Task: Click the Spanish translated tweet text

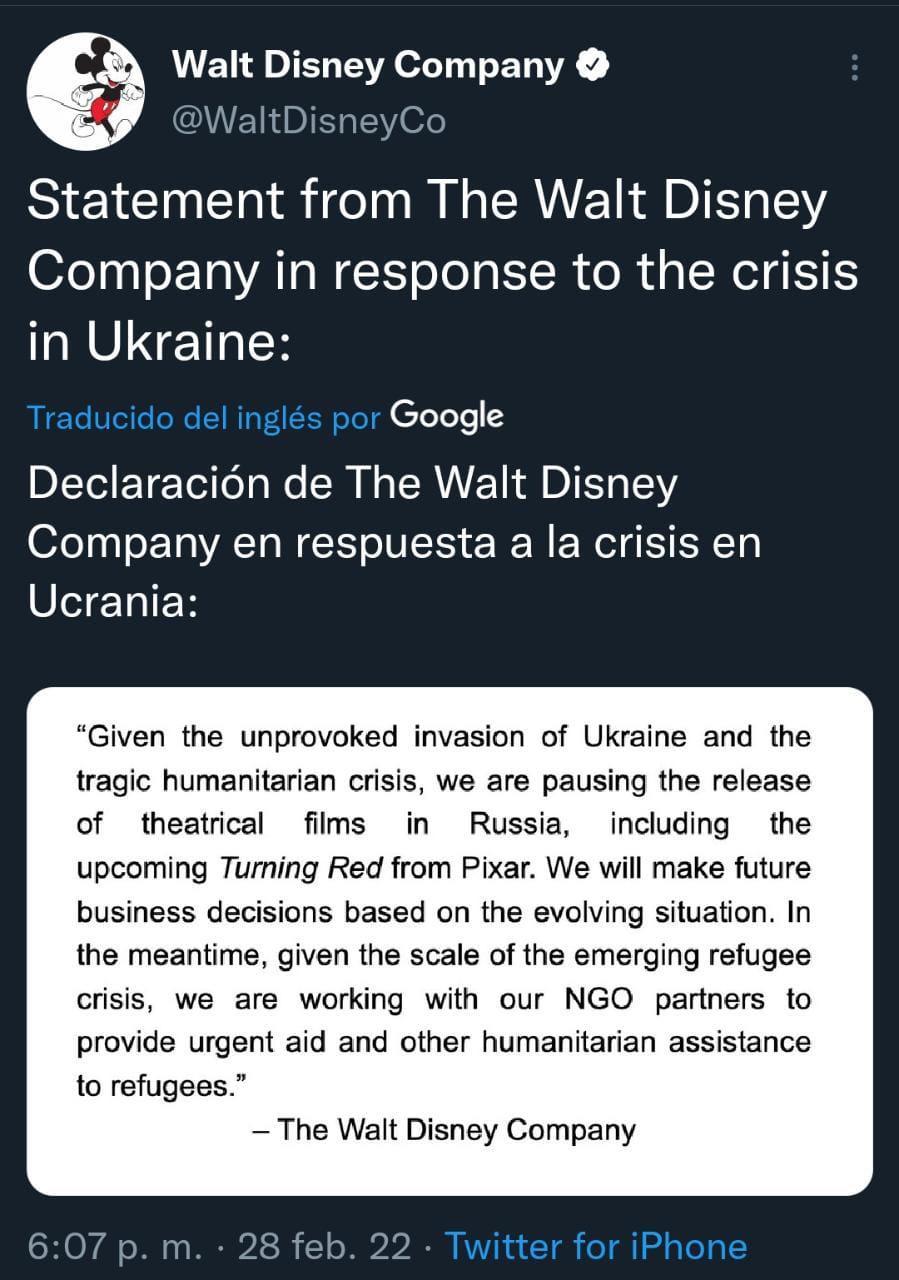Action: click(394, 542)
